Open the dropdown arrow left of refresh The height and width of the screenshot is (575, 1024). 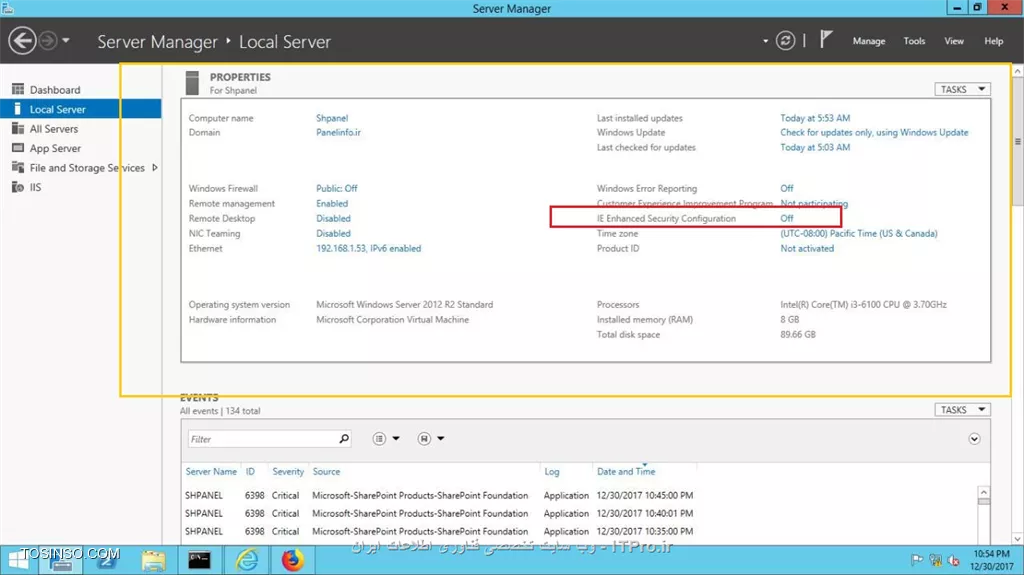765,41
